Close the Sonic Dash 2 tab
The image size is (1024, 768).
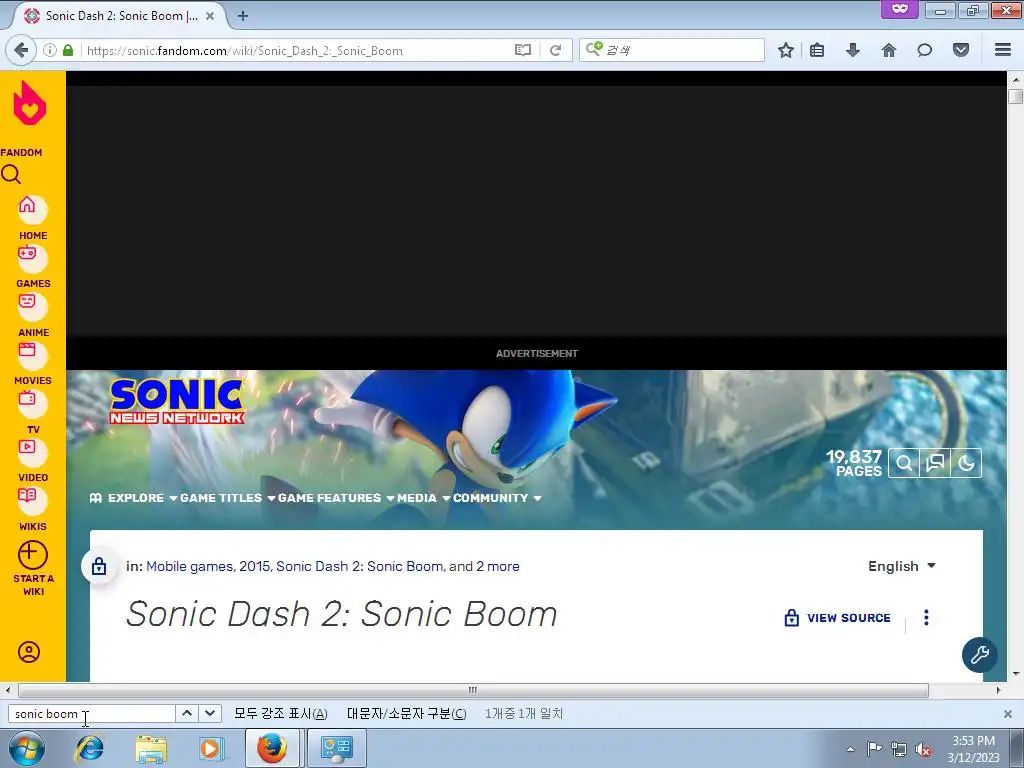tap(210, 16)
